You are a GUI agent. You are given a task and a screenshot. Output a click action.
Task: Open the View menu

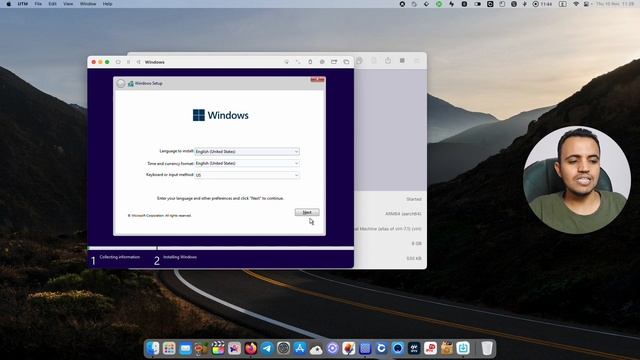click(68, 4)
